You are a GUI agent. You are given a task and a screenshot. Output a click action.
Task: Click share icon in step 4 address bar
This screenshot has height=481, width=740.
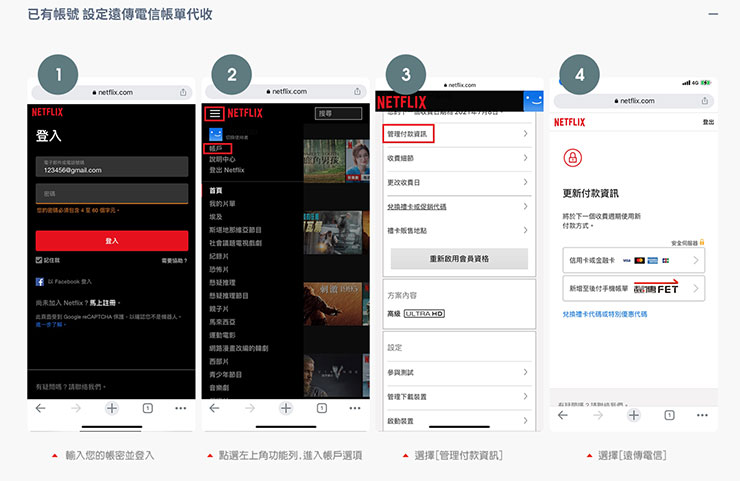(705, 101)
